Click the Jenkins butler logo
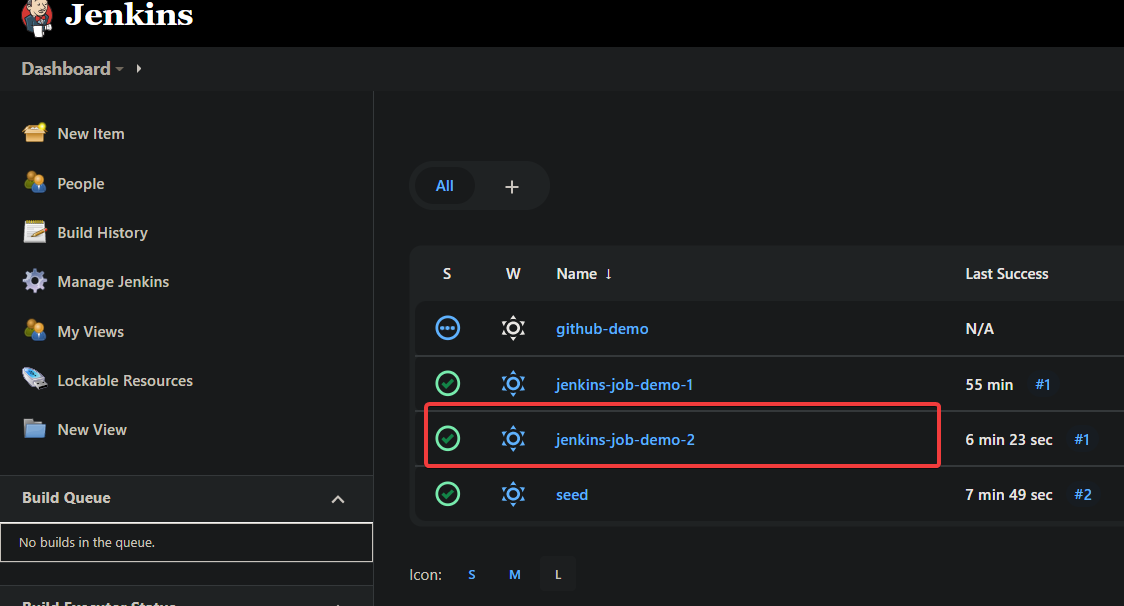Image resolution: width=1124 pixels, height=606 pixels. coord(37,17)
